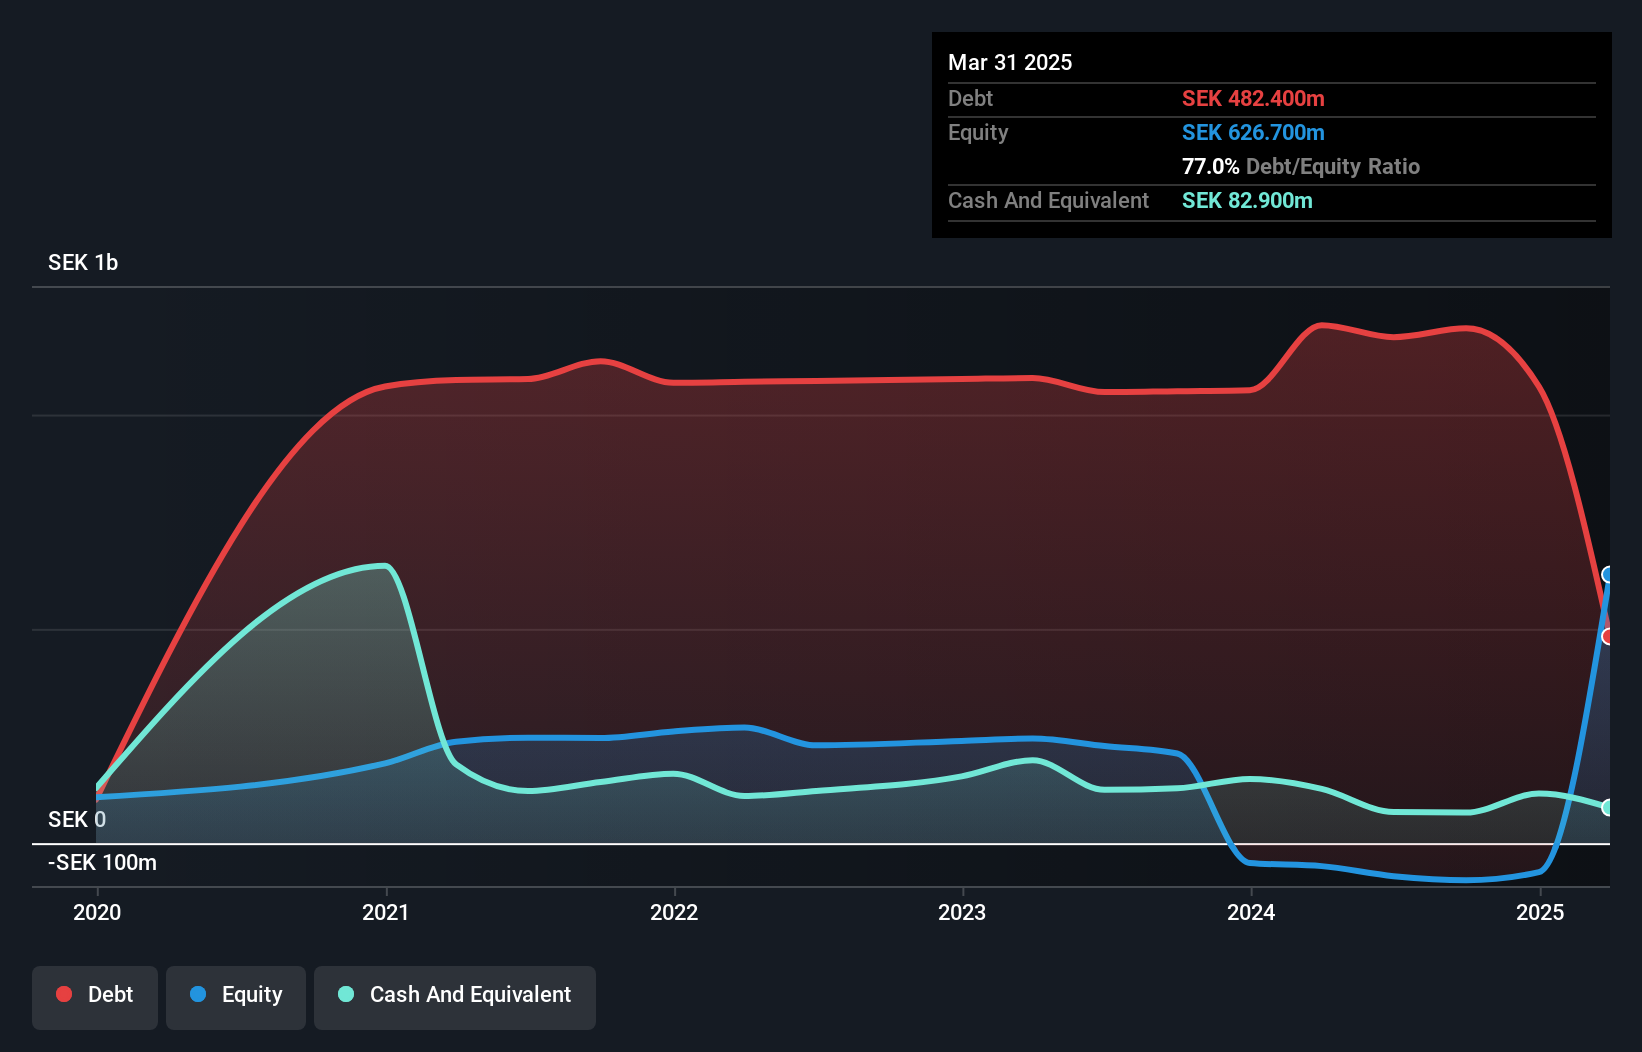Click the SEK 626.700m equity value
Screen dimensions: 1642x1052
[1253, 133]
